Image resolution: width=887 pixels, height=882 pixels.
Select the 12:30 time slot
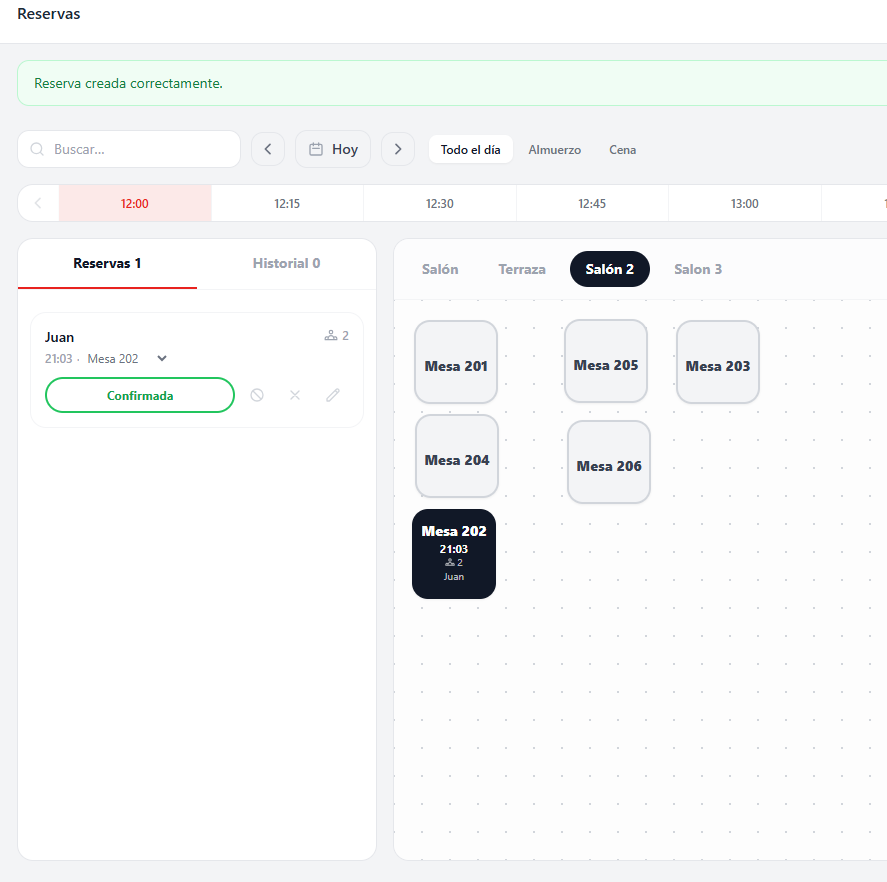pyautogui.click(x=440, y=204)
